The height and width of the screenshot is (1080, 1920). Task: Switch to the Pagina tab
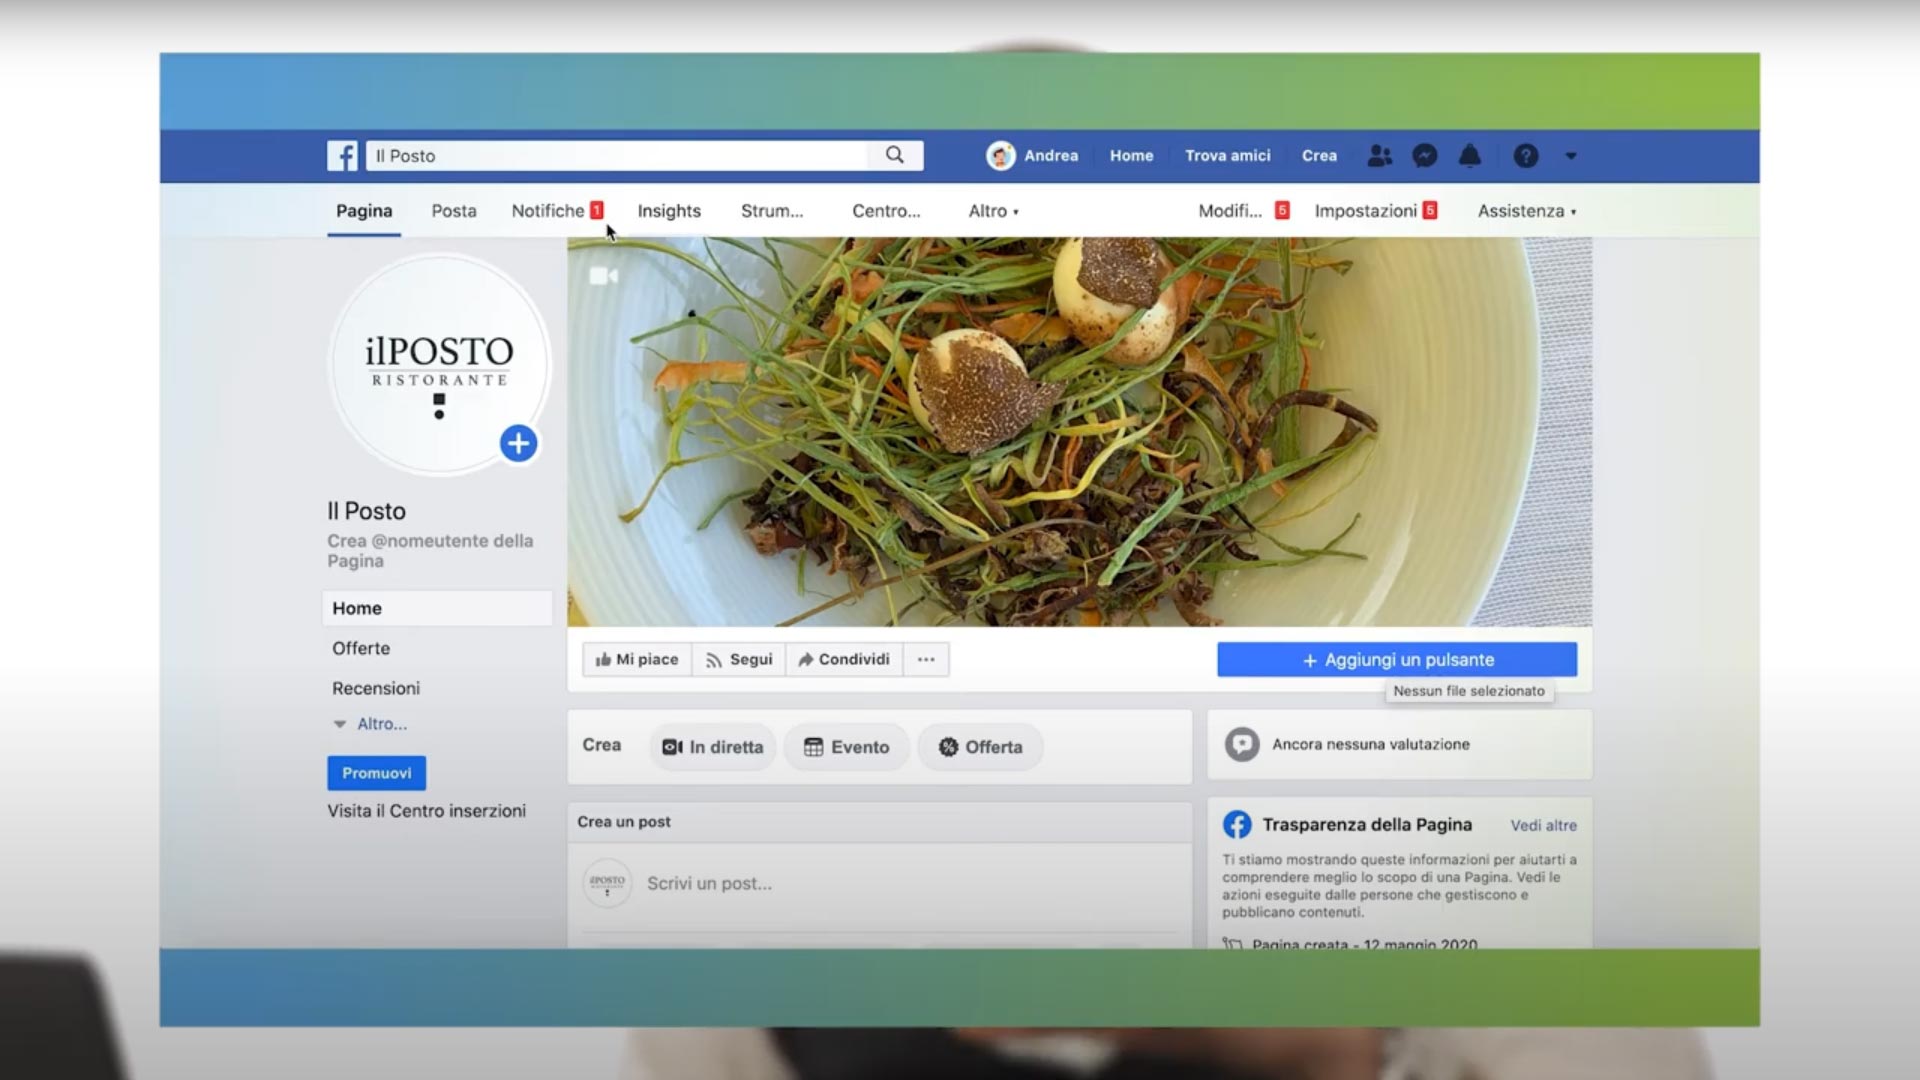[x=364, y=211]
